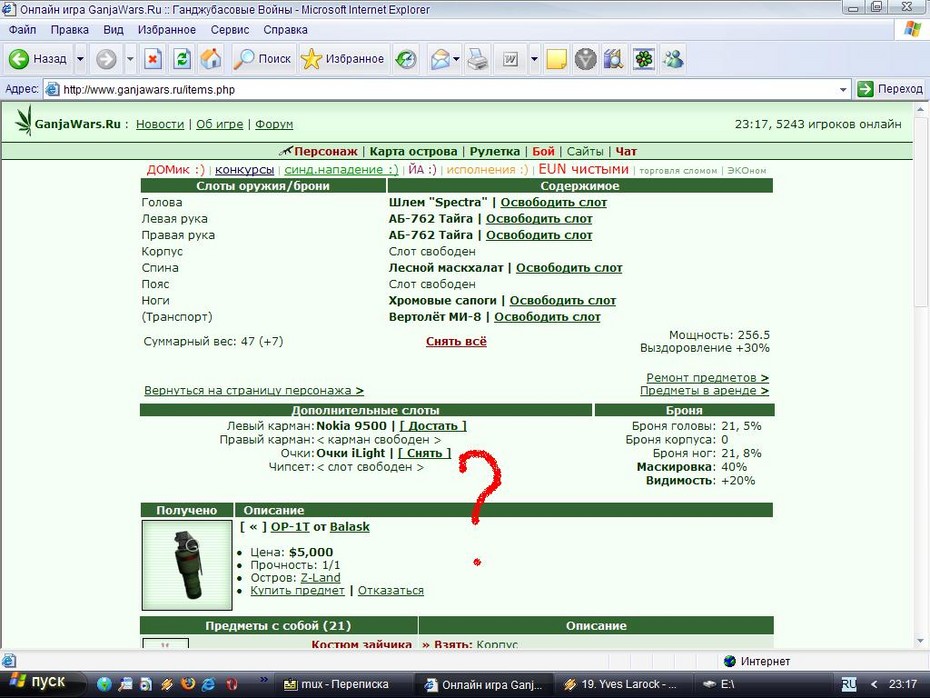Click the Снять всё link
The height and width of the screenshot is (698, 930).
pos(456,342)
